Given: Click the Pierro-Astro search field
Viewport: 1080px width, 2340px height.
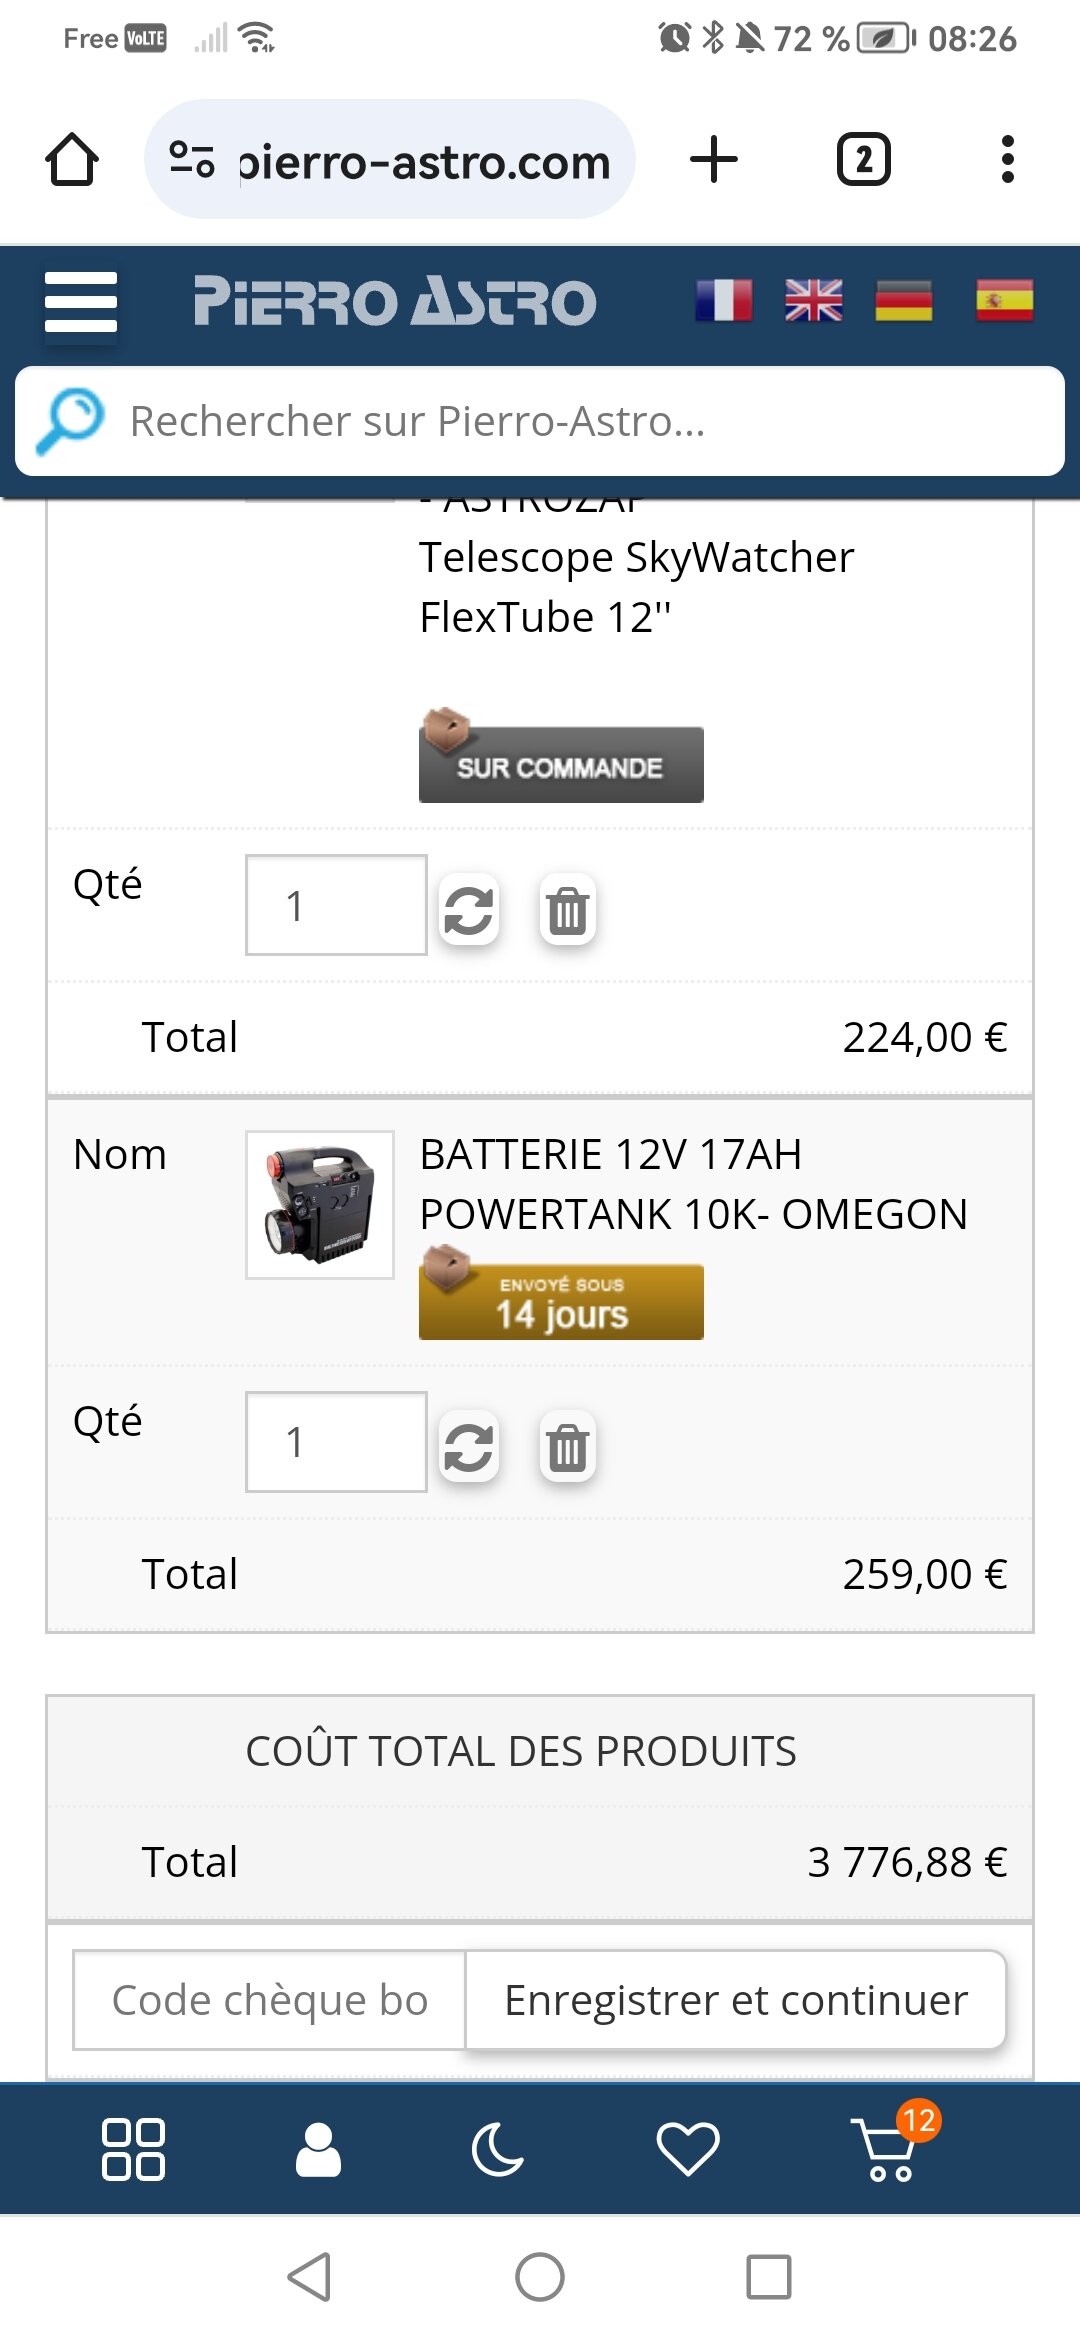Looking at the screenshot, I should pos(560,421).
